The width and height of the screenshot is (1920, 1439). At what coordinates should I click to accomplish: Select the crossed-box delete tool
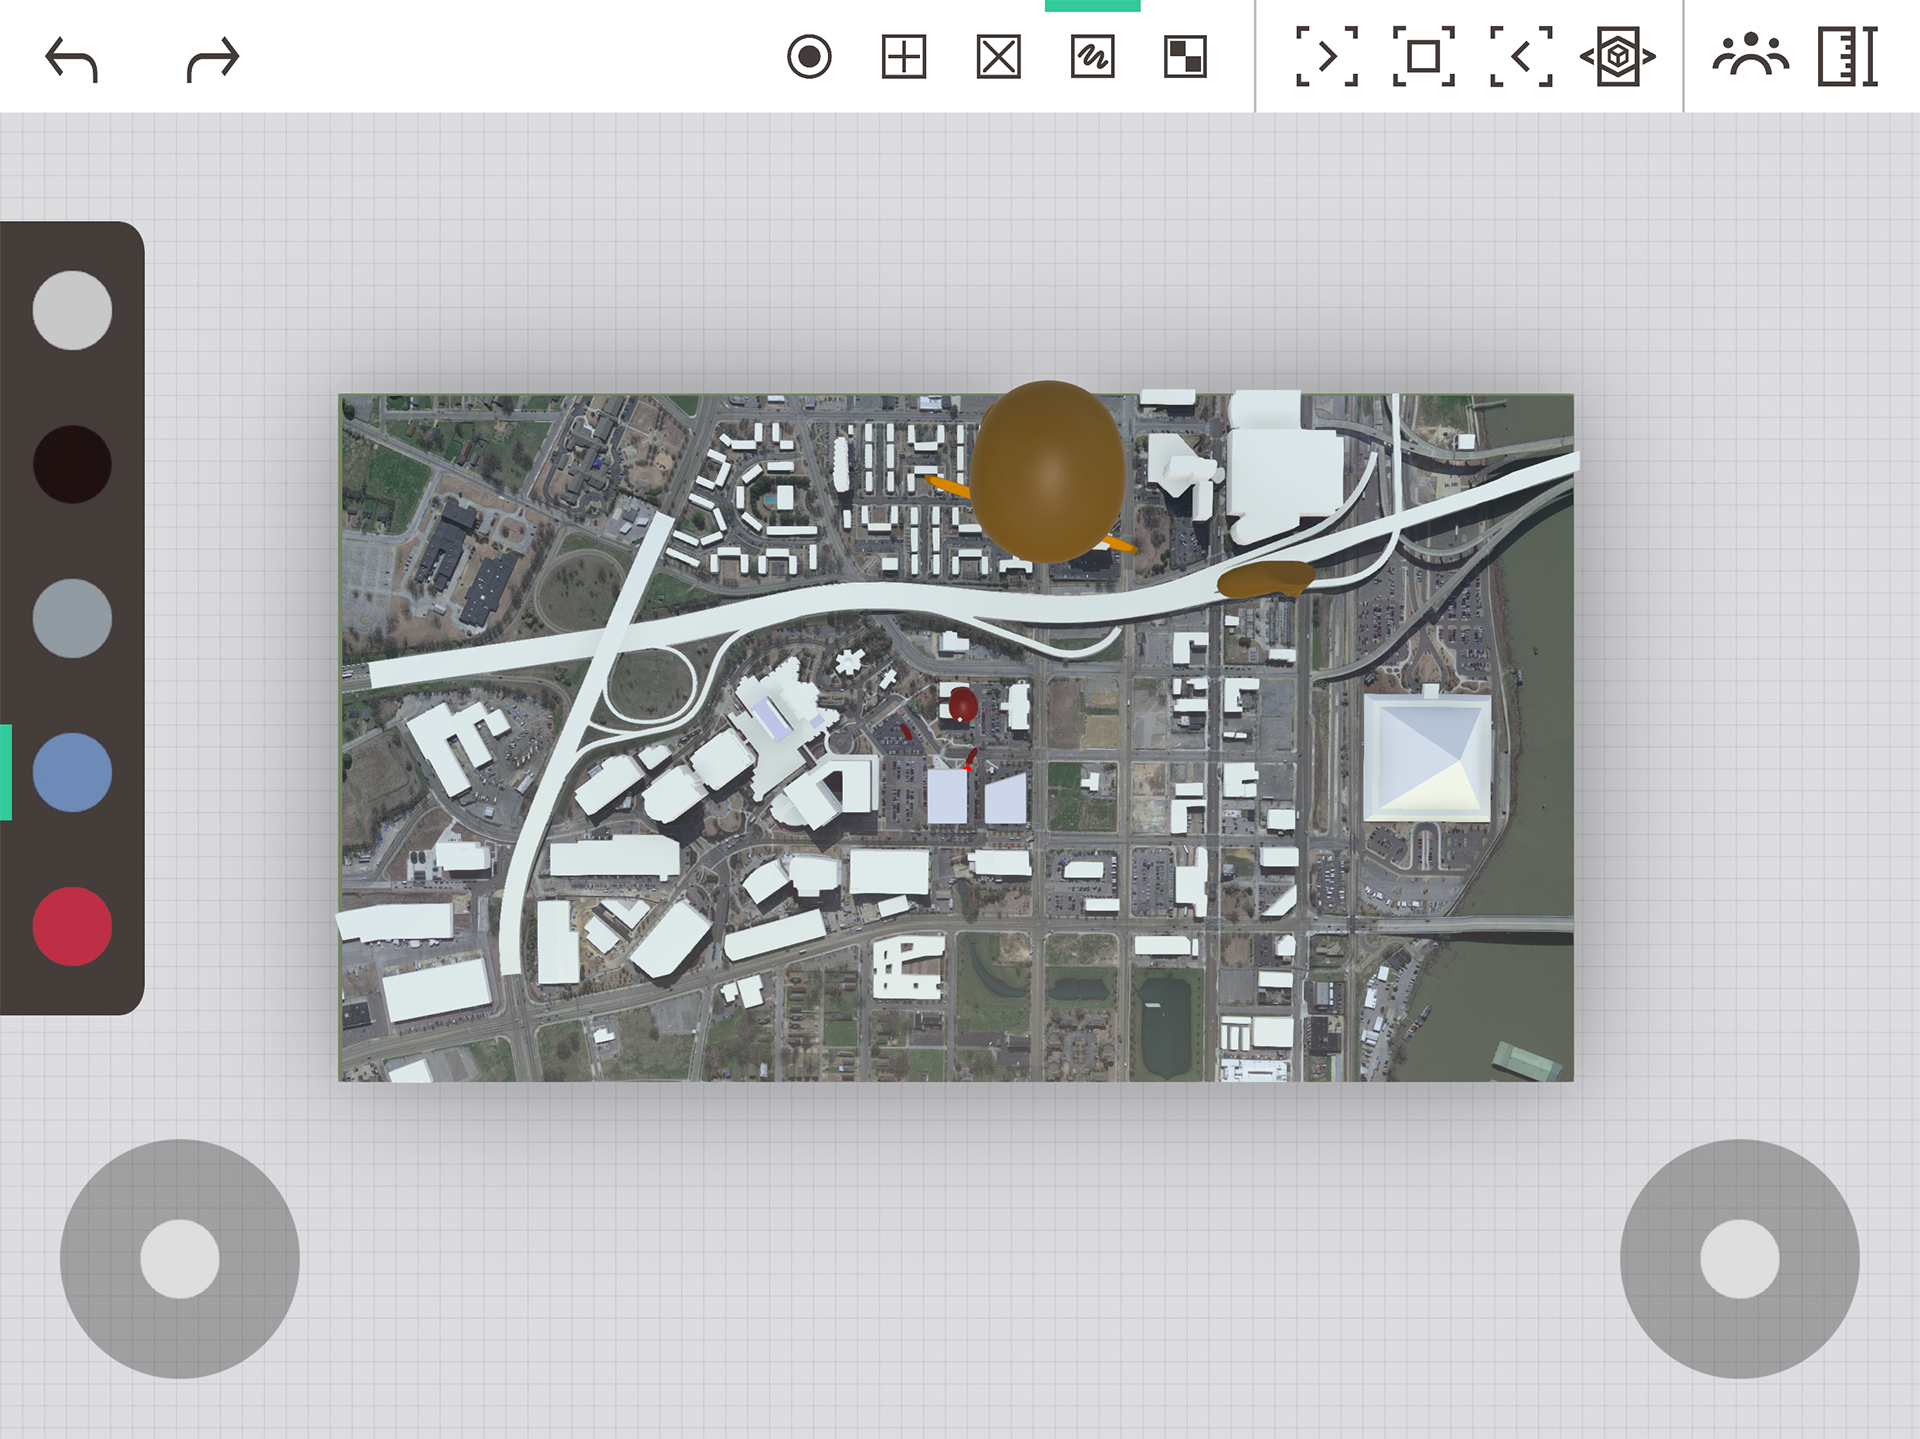(x=998, y=57)
